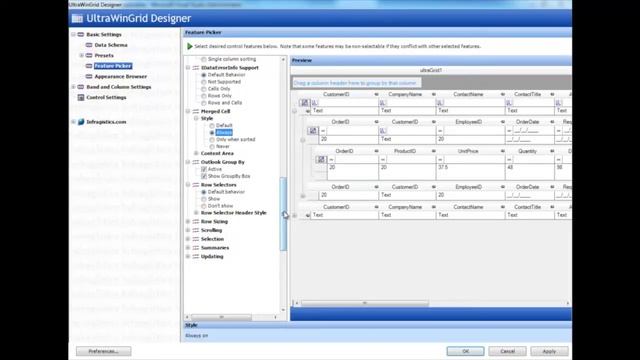Select the Rows and Cells option

click(x=204, y=103)
